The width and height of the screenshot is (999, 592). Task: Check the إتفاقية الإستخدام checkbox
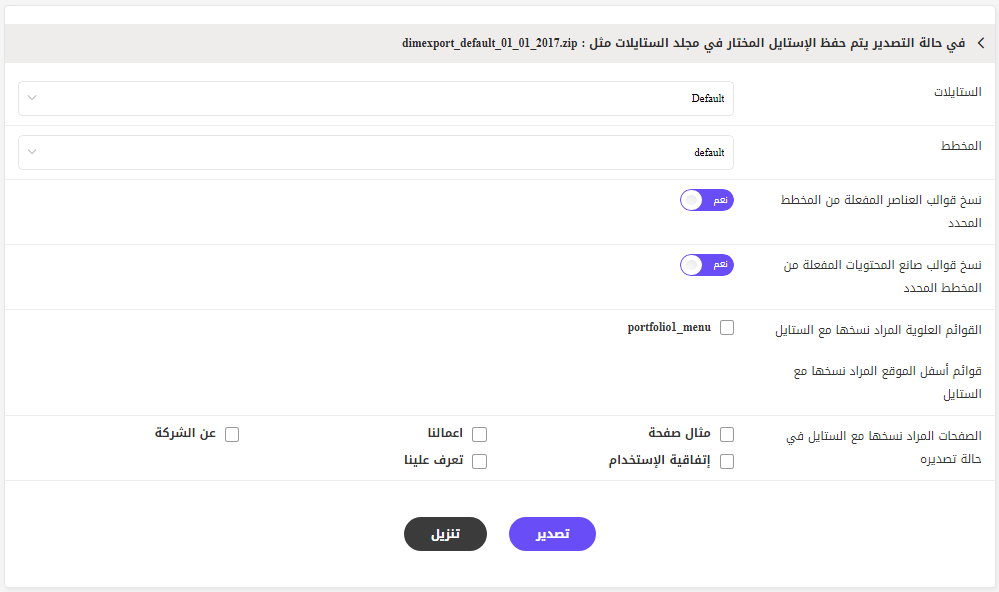pos(727,461)
